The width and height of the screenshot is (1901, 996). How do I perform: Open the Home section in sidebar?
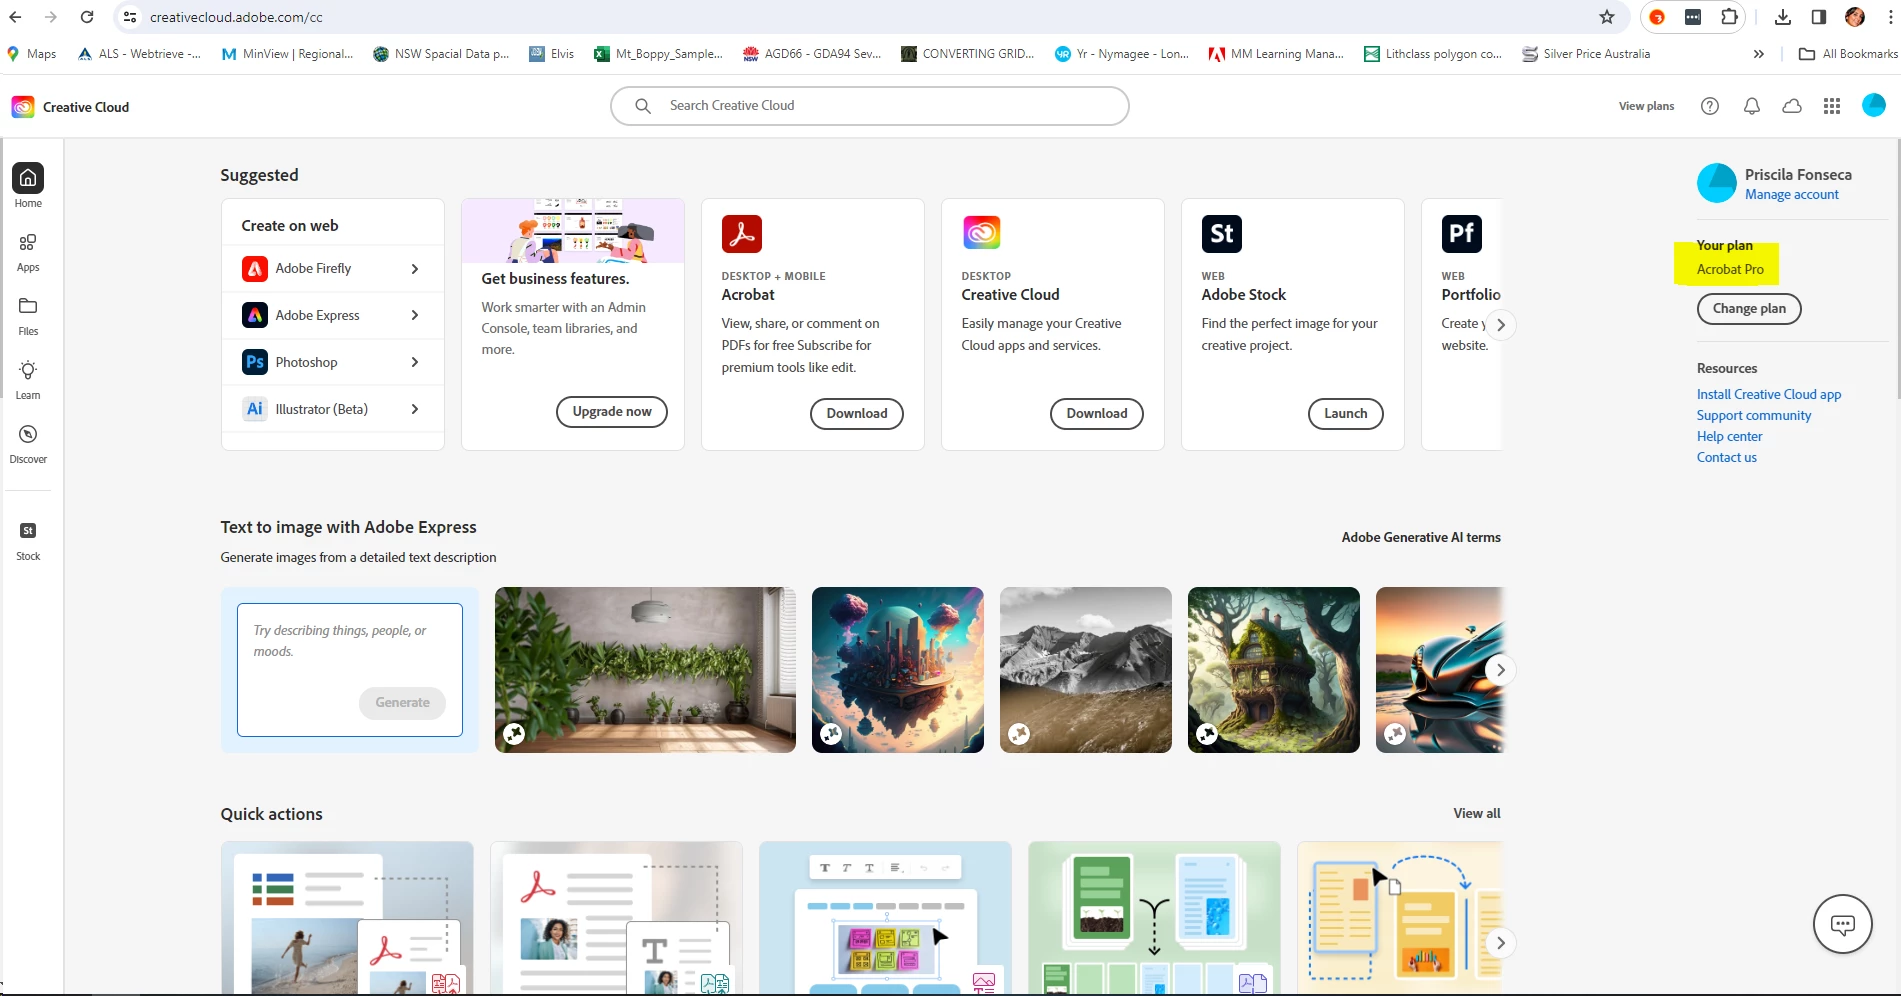pyautogui.click(x=28, y=186)
